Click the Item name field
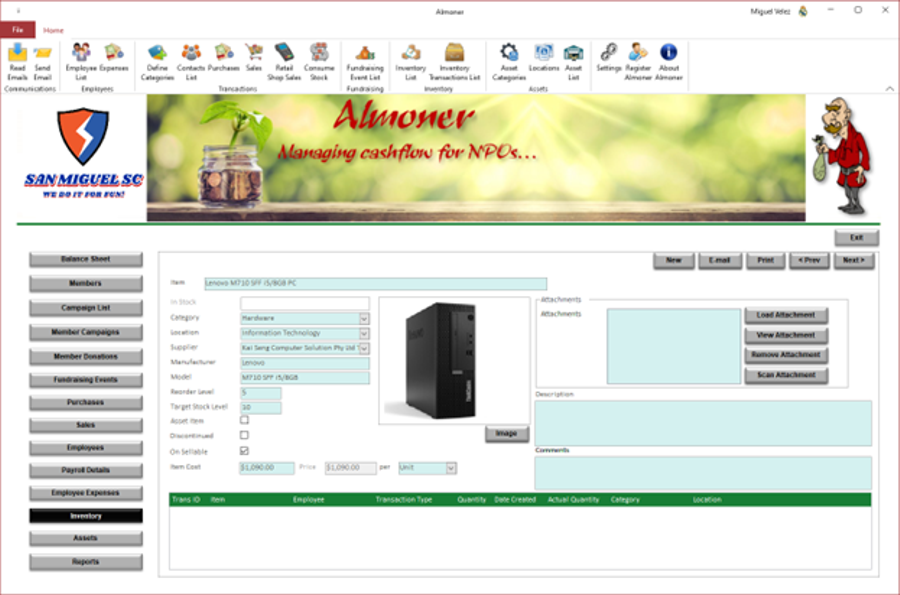This screenshot has height=595, width=900. (375, 283)
